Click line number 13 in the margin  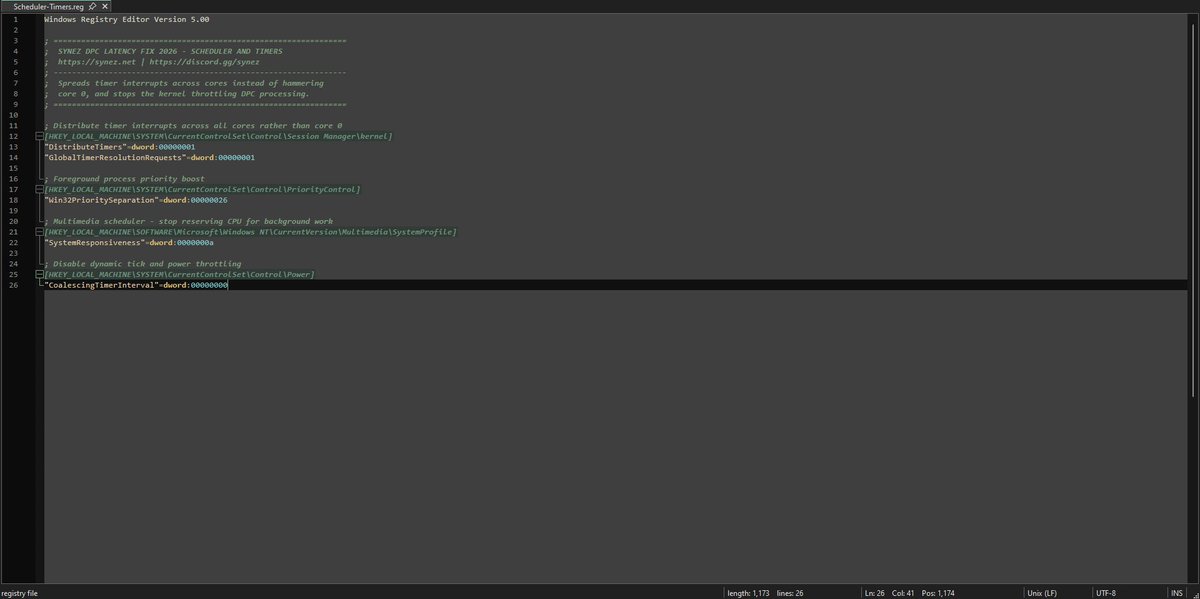pos(15,146)
